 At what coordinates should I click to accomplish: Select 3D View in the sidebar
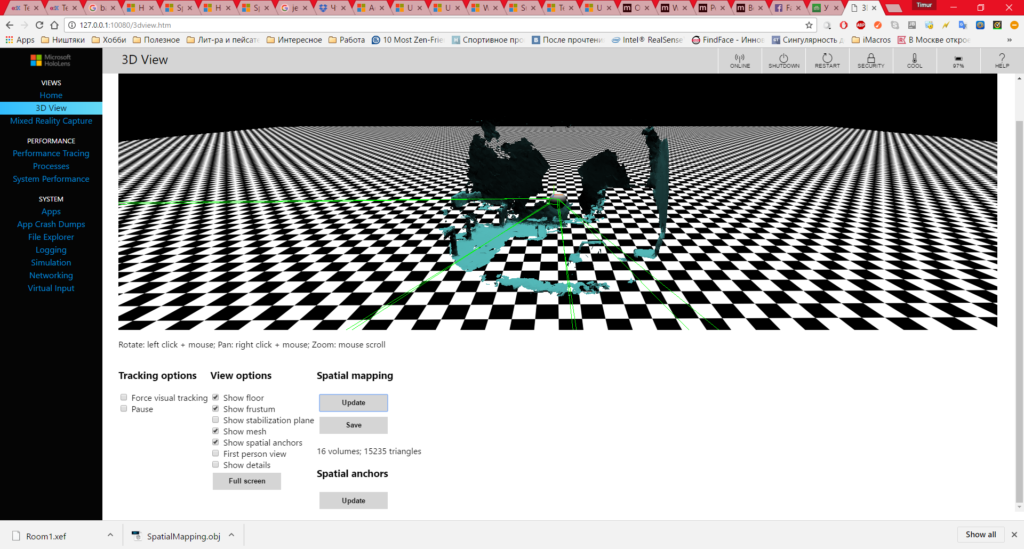tap(51, 108)
